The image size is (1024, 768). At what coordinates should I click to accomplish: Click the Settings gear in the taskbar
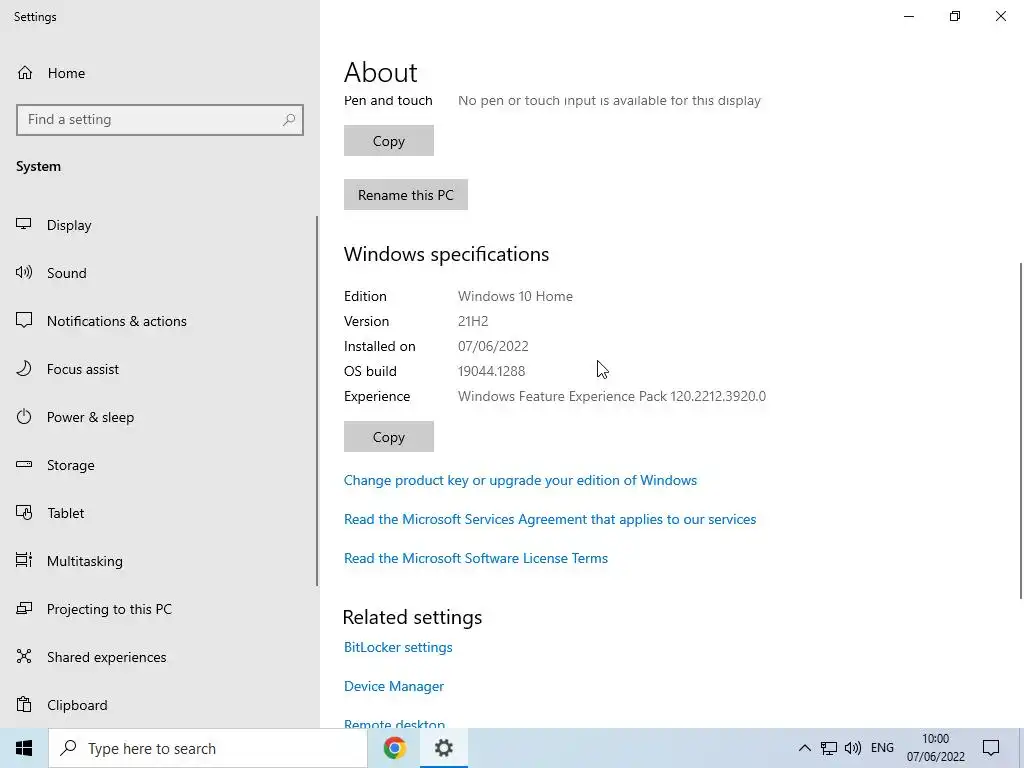pyautogui.click(x=443, y=748)
